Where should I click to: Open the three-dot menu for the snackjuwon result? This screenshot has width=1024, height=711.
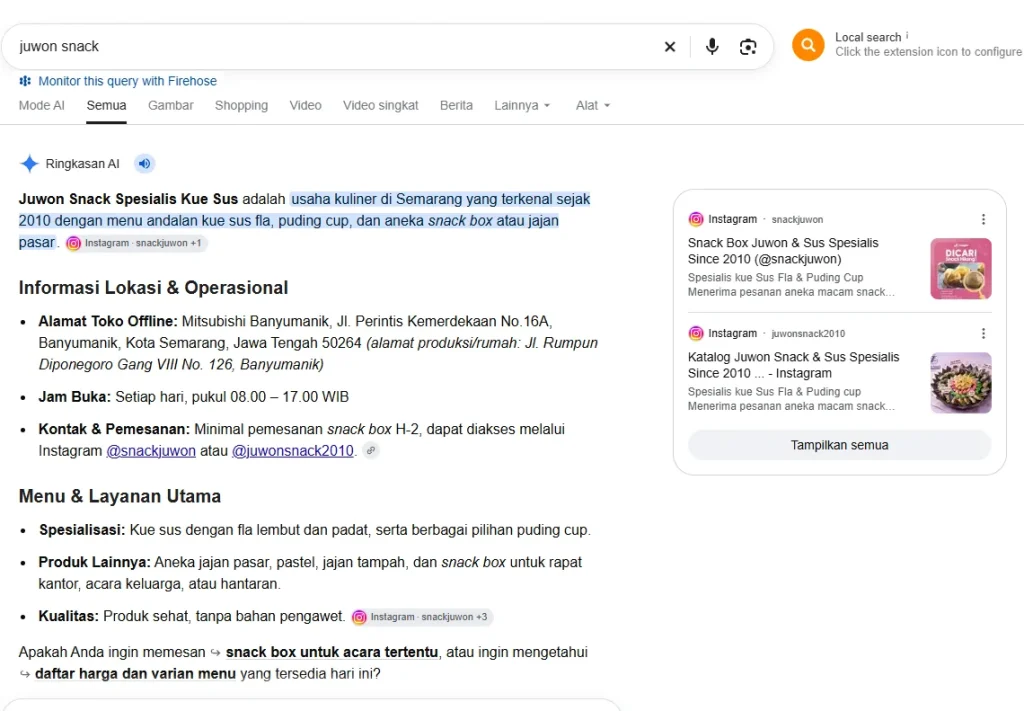pos(983,219)
